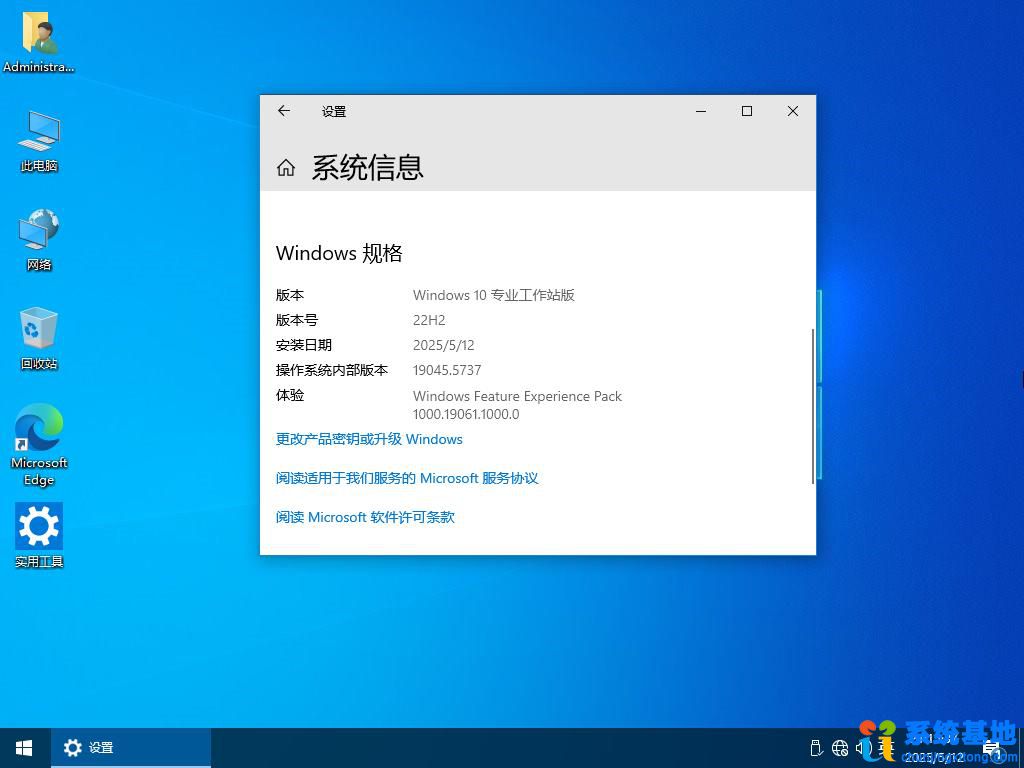Click the value Windows 10 专业工作站版
The image size is (1024, 768).
[494, 295]
